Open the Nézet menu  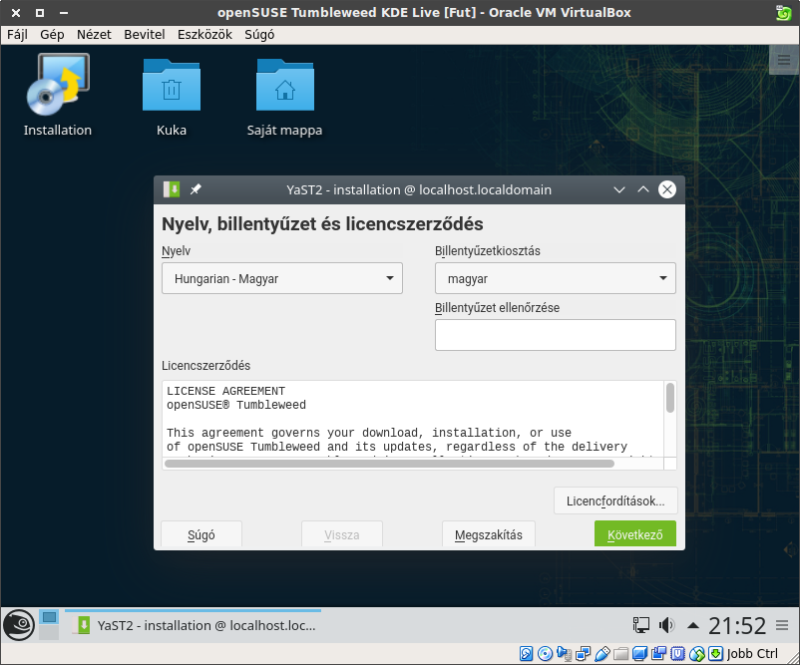[x=94, y=35]
